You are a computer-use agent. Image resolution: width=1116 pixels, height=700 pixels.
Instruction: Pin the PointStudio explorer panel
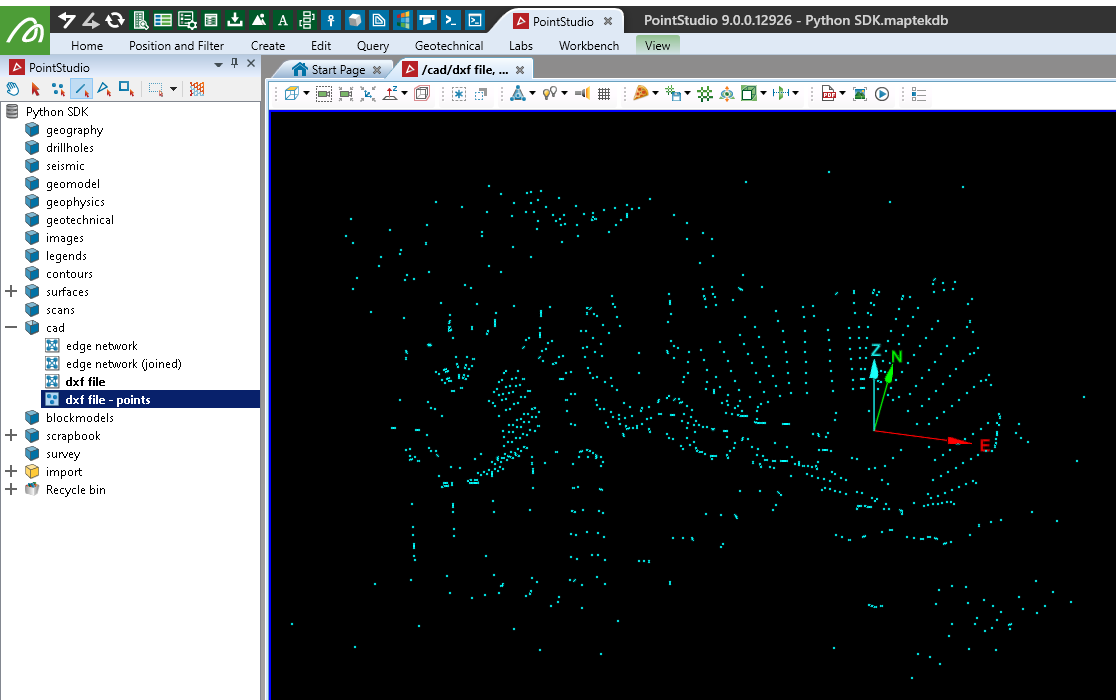pos(234,64)
